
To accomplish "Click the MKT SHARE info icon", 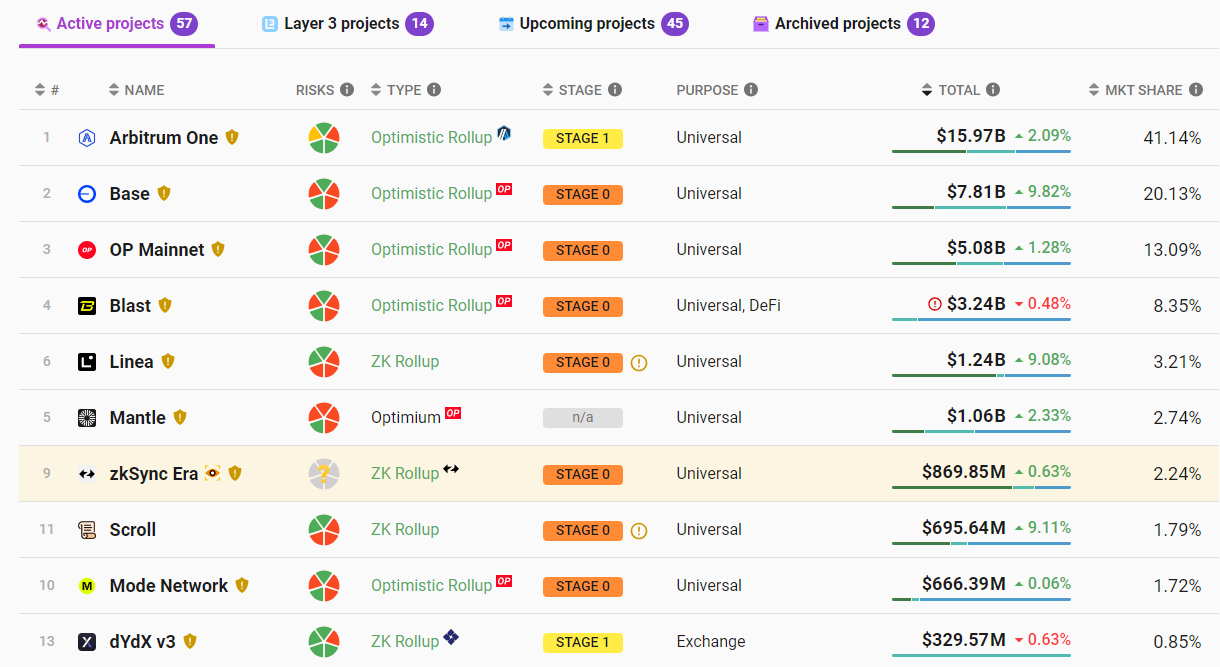I will click(1195, 90).
